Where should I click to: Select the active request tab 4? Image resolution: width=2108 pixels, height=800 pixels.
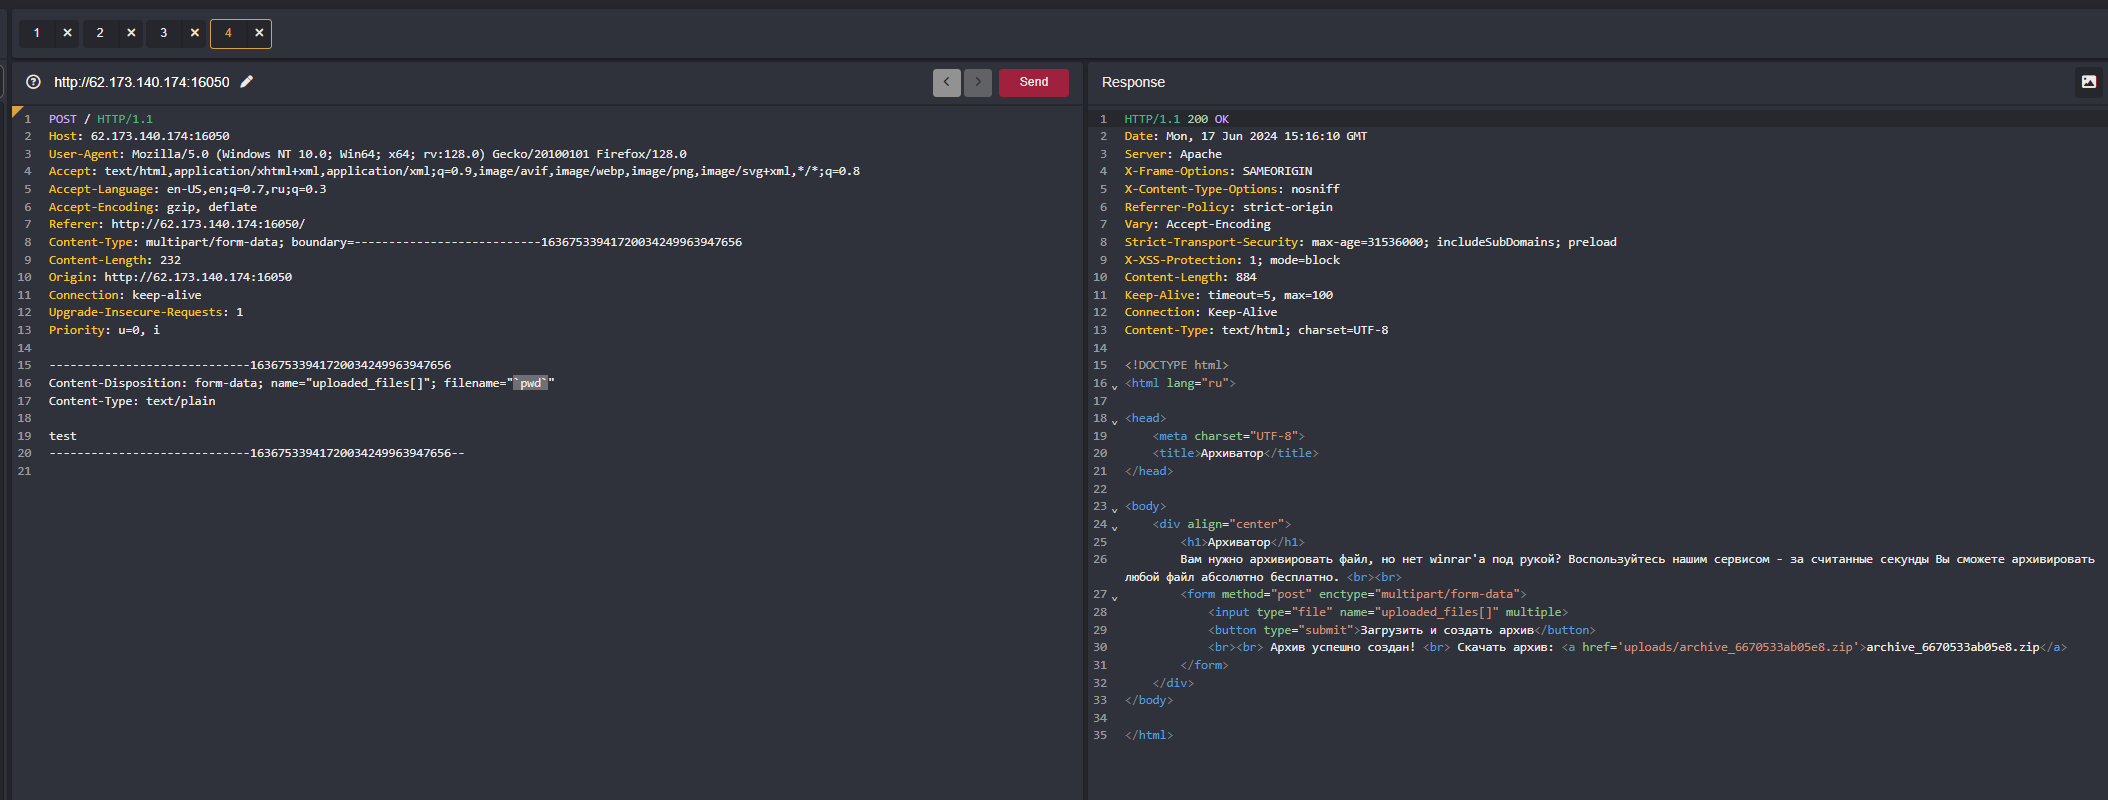pos(228,33)
